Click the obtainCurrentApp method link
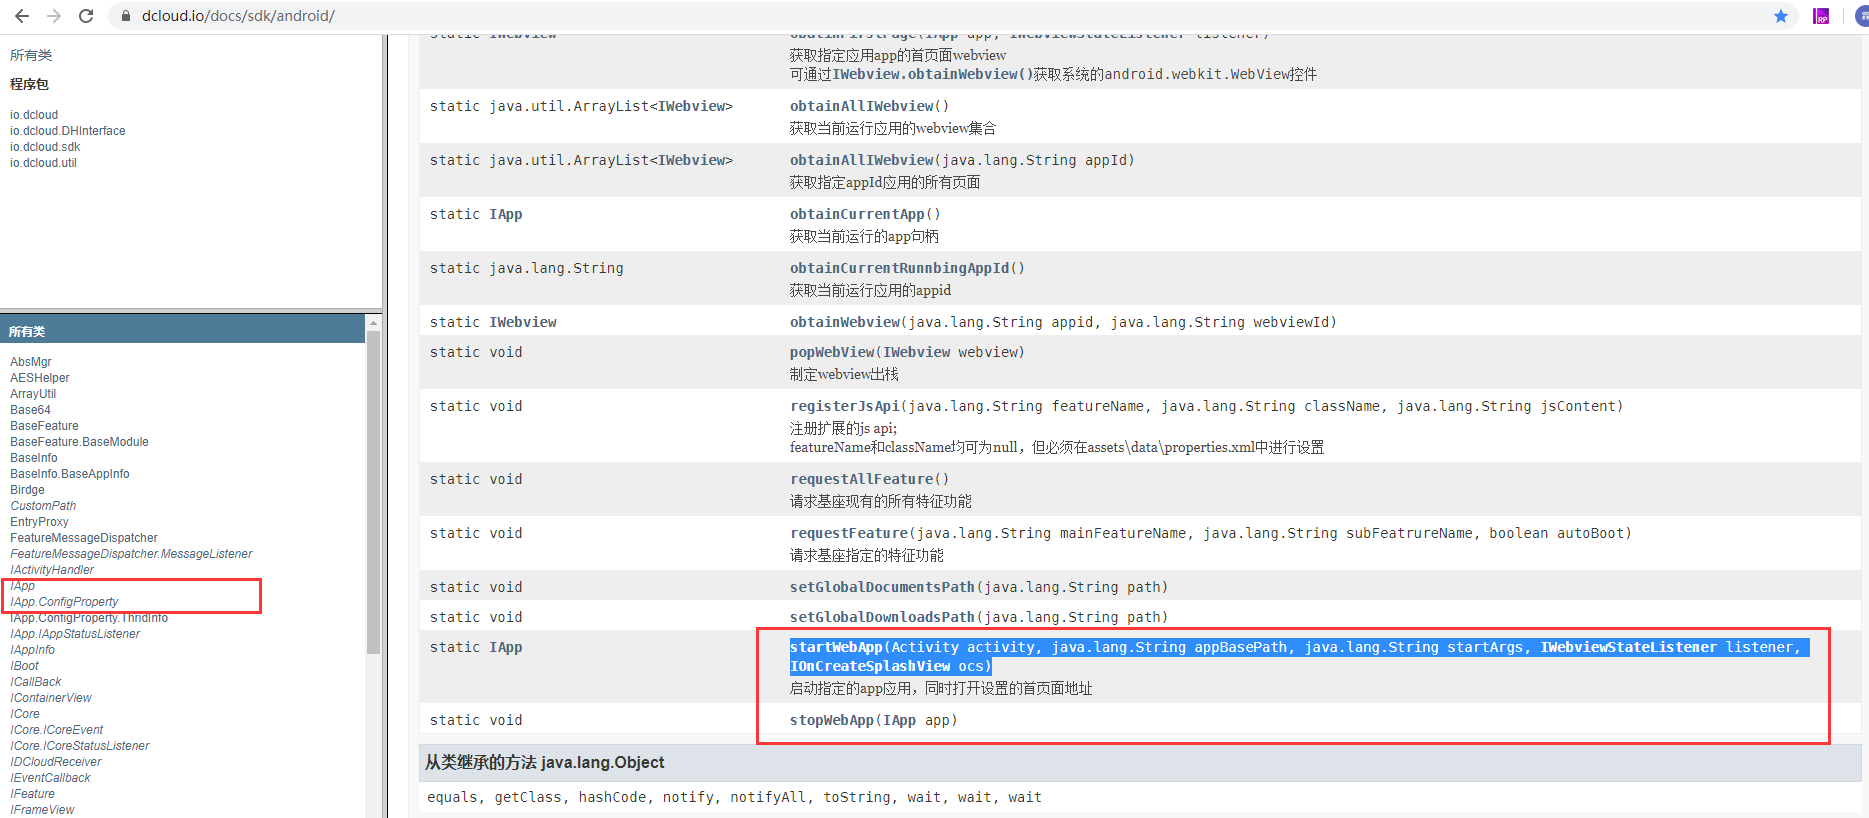The height and width of the screenshot is (818, 1869). [x=857, y=214]
